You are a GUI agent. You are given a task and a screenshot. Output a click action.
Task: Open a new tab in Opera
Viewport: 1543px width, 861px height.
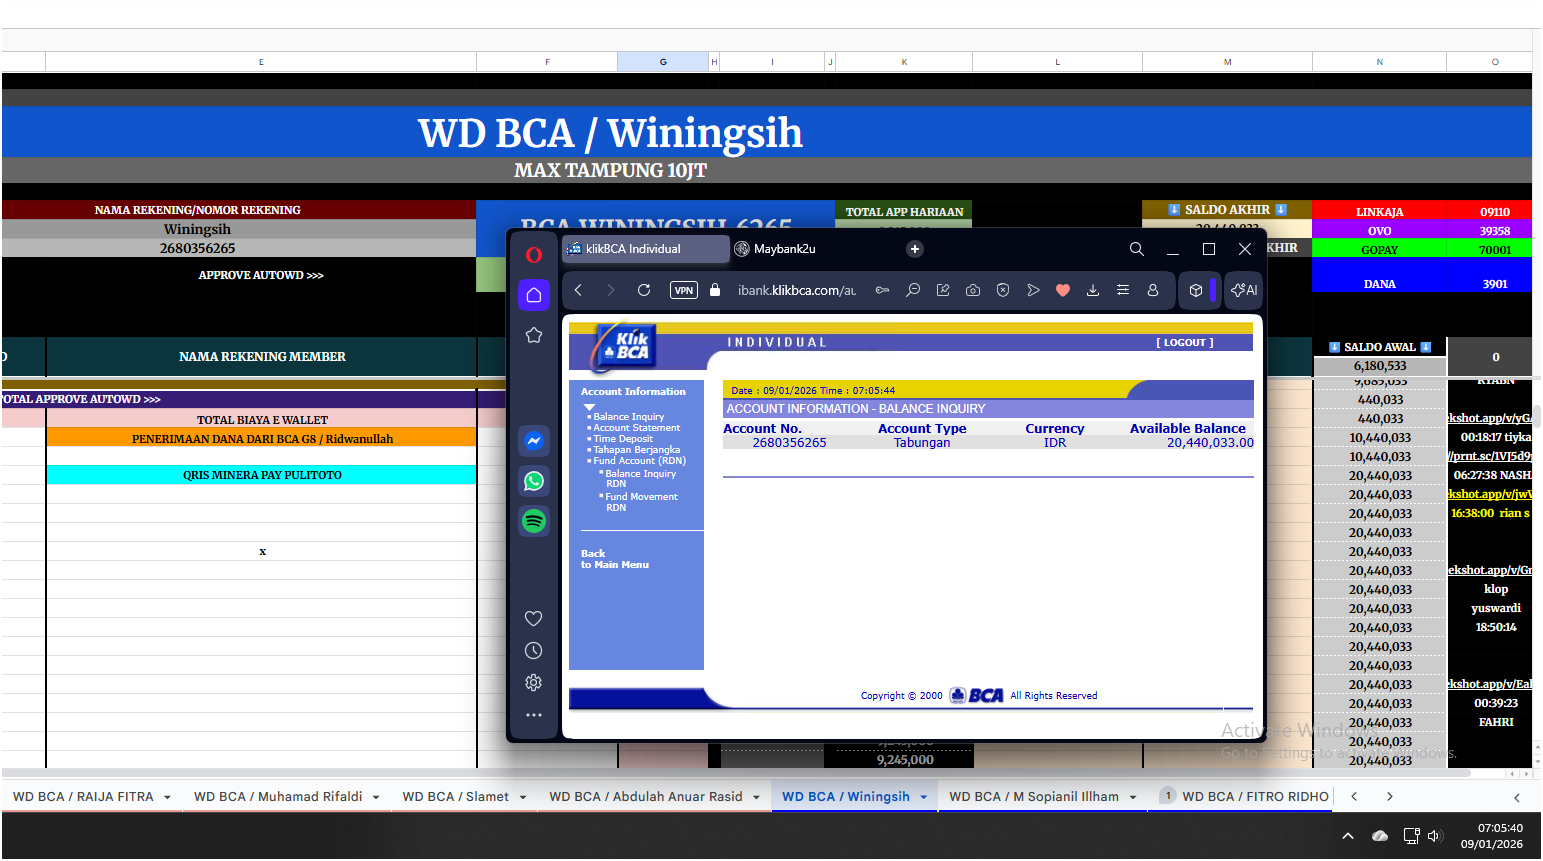click(x=915, y=249)
